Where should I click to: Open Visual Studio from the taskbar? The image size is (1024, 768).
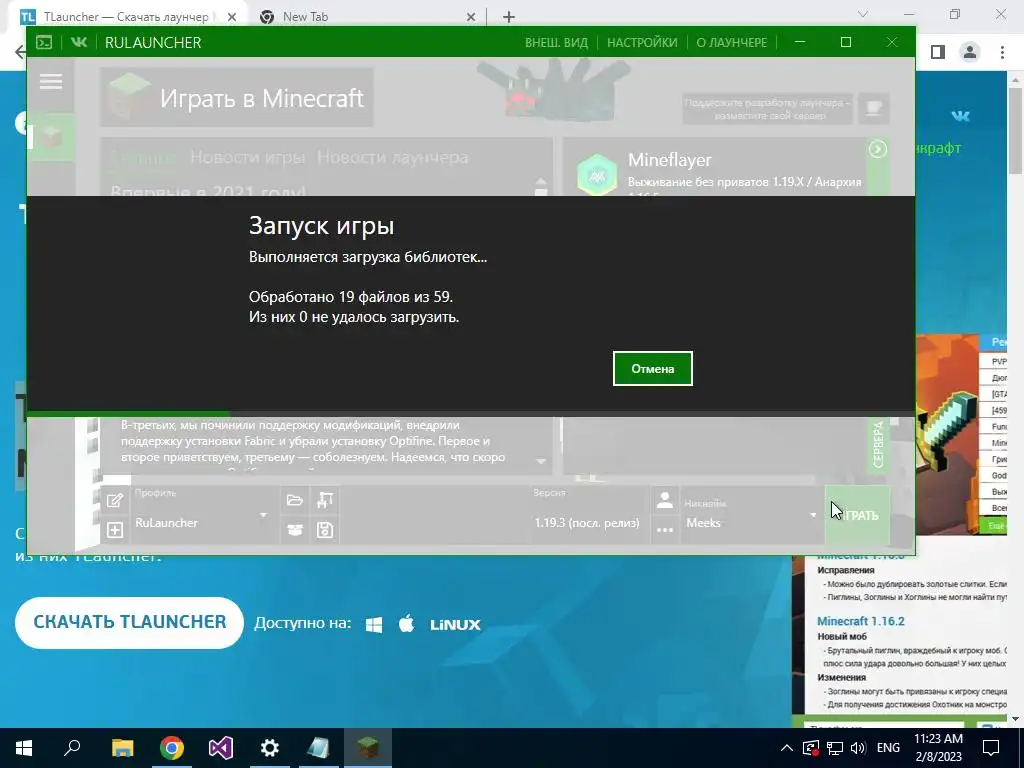[x=221, y=748]
